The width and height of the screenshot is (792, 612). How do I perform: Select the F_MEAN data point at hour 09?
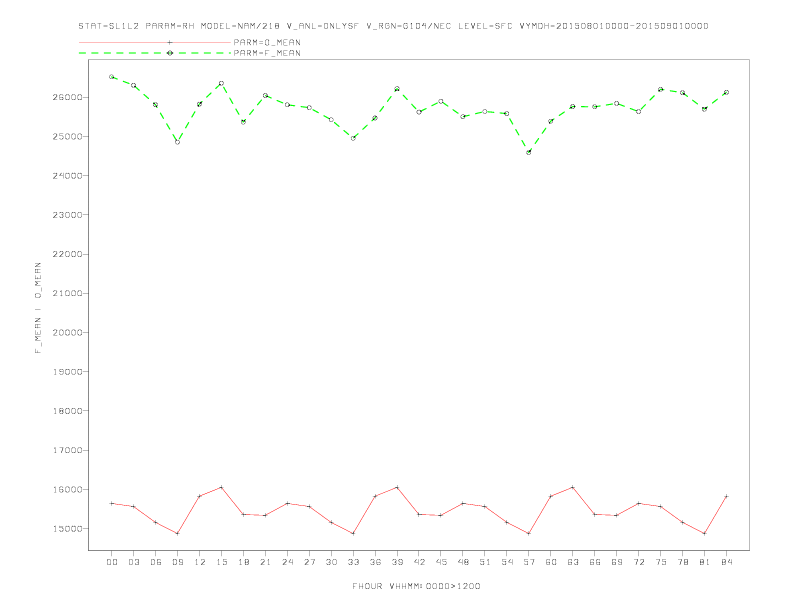[177, 142]
